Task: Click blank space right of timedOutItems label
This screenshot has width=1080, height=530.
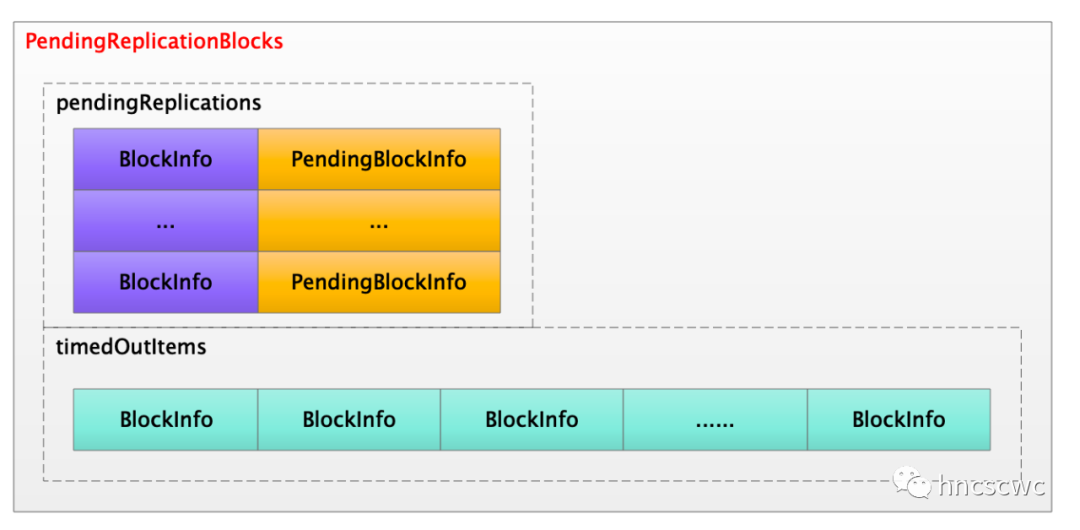Action: click(x=600, y=350)
